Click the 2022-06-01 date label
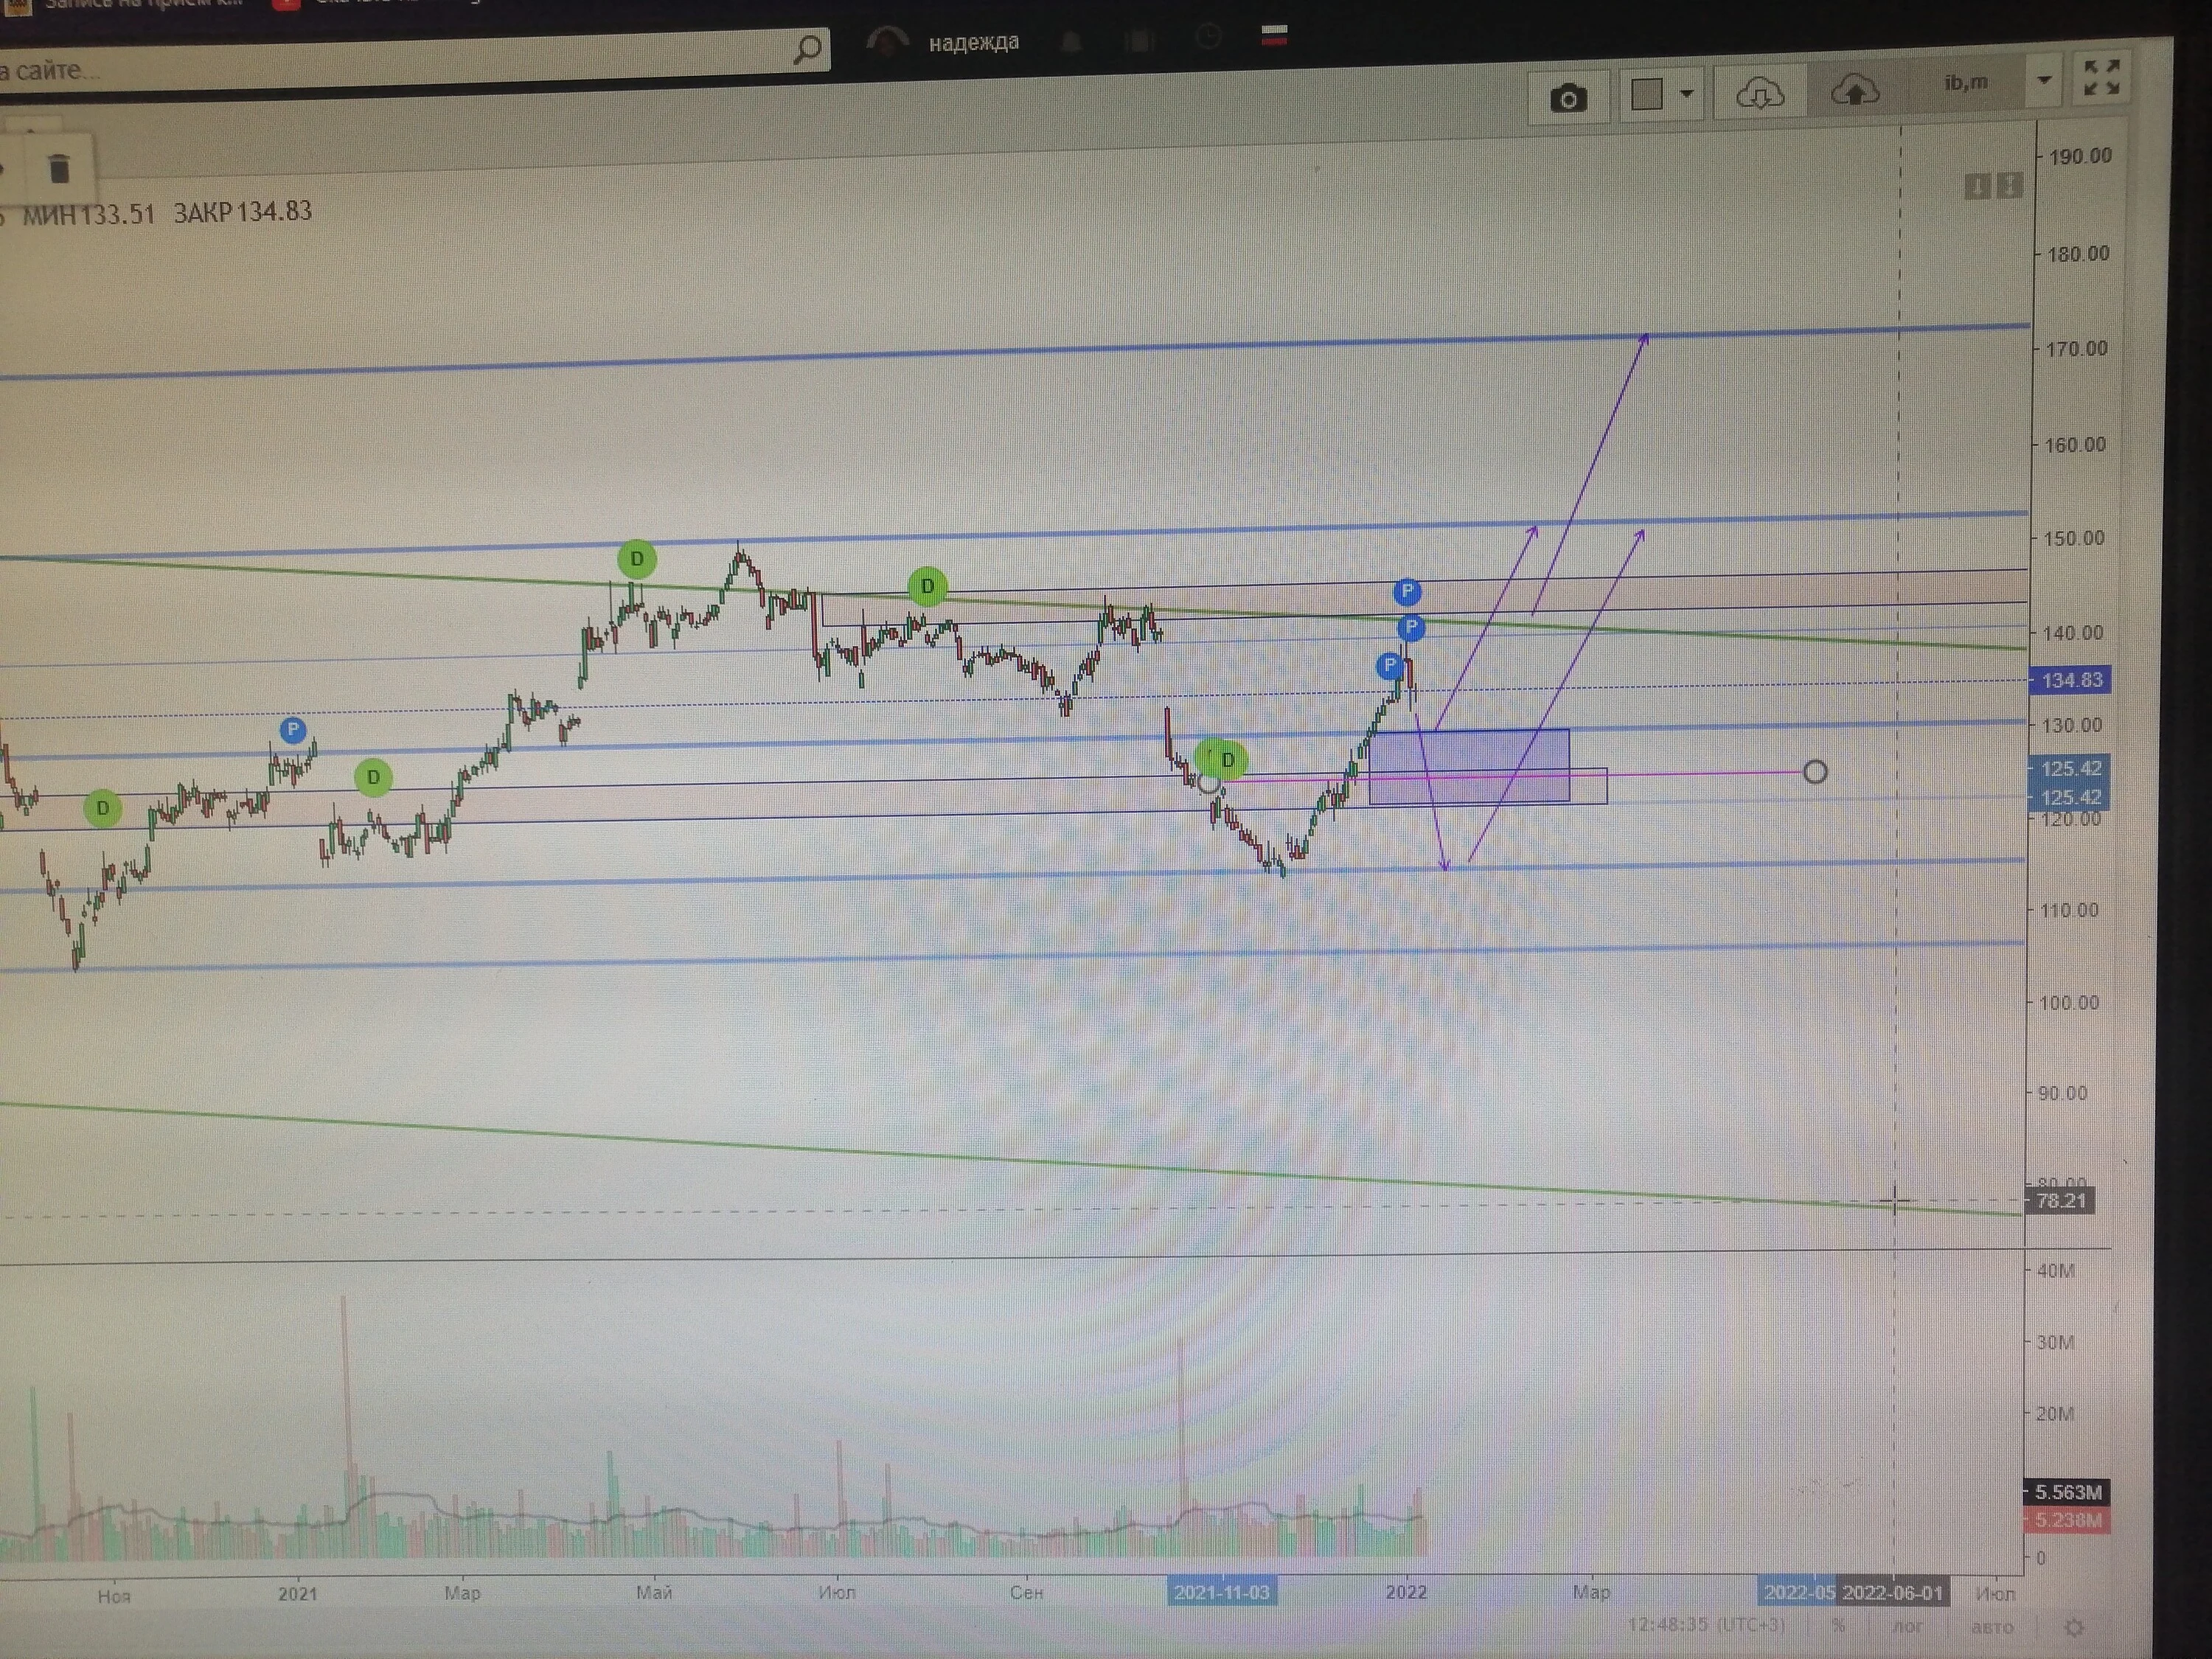The width and height of the screenshot is (2212, 1659). click(x=1892, y=1593)
